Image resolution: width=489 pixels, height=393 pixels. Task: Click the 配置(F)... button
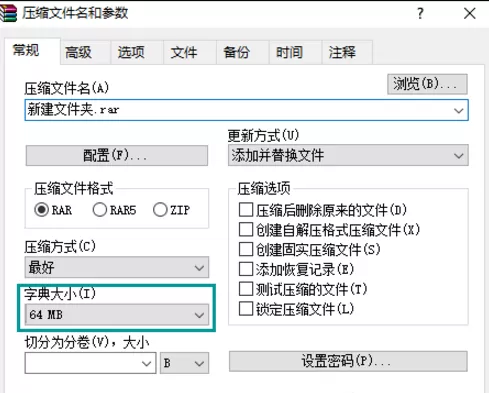point(117,155)
